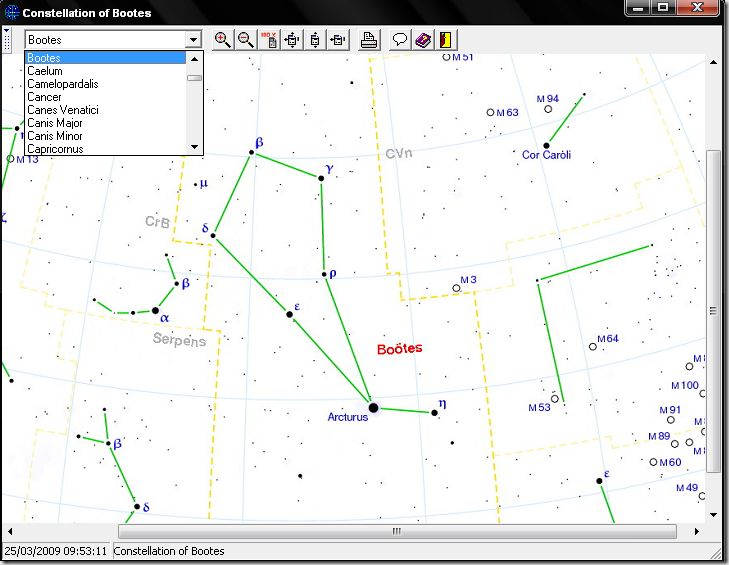Select Bootes in the dropdown list
Image resolution: width=729 pixels, height=565 pixels.
[x=106, y=58]
